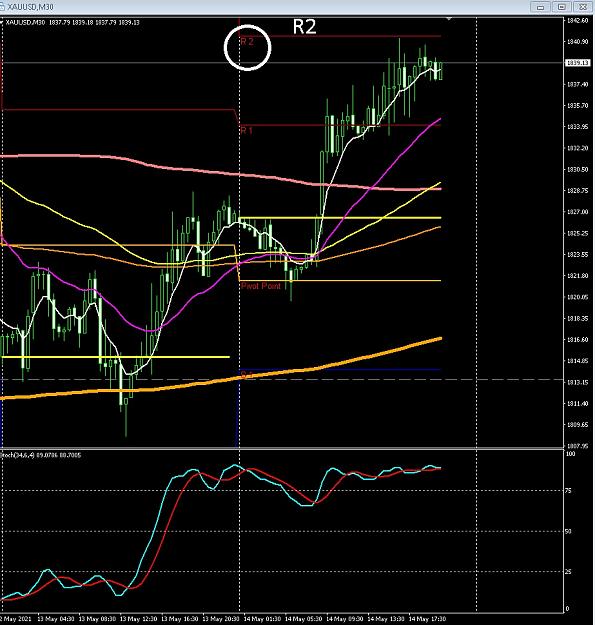Click the 1840.90 price axis label
Image resolution: width=595 pixels, height=625 pixels.
click(x=577, y=41)
